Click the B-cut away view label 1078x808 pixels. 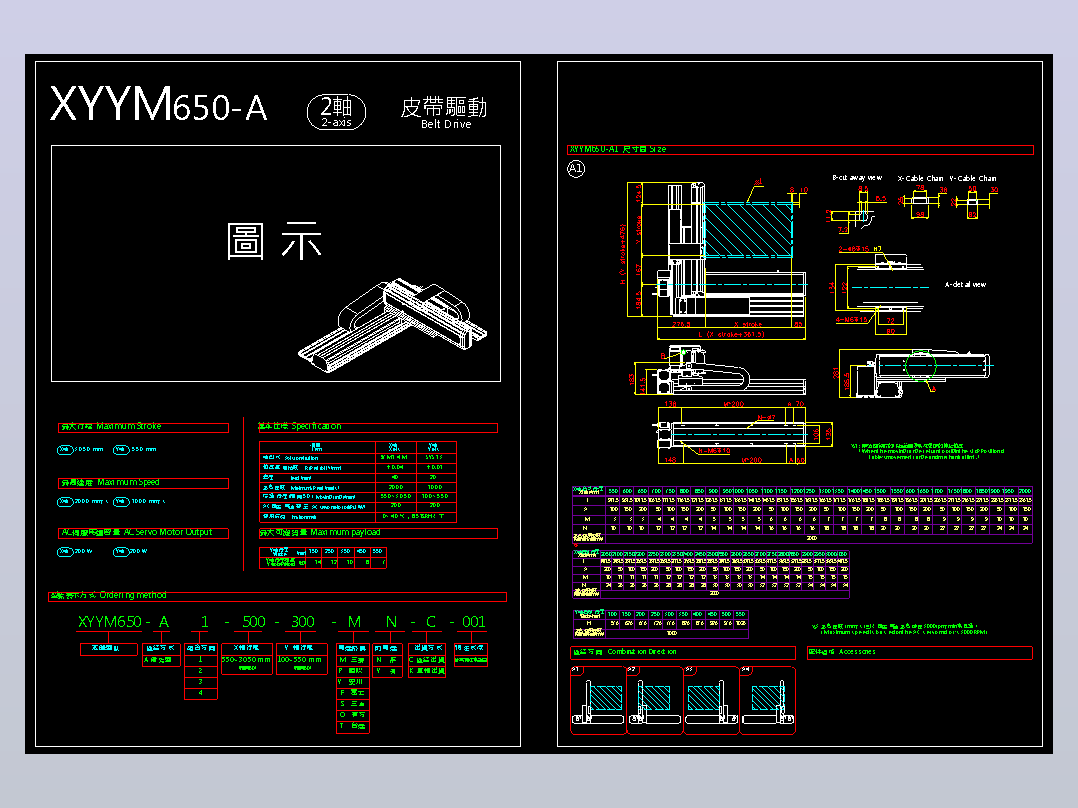click(857, 177)
